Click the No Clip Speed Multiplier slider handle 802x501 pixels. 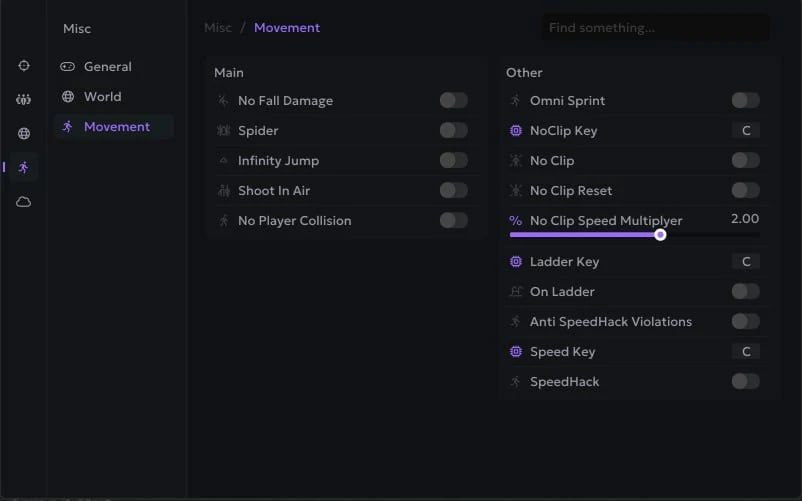[x=660, y=235]
